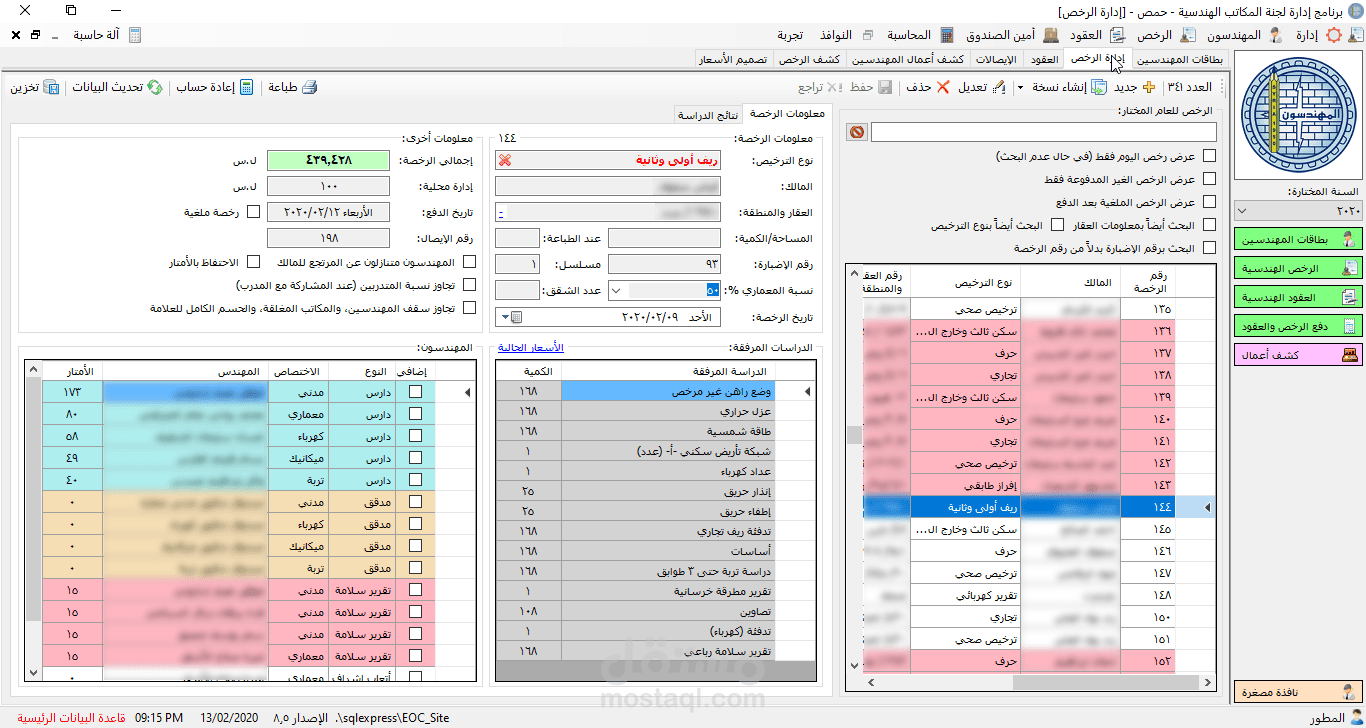Click the green بطاقات المهندسين sidebar button

click(x=1298, y=239)
